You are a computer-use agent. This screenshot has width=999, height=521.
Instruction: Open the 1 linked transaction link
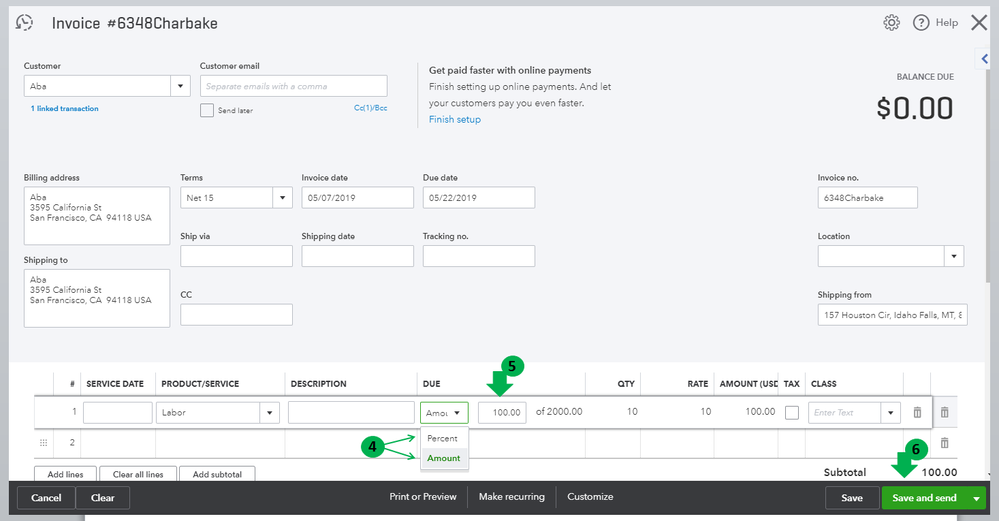pos(64,109)
